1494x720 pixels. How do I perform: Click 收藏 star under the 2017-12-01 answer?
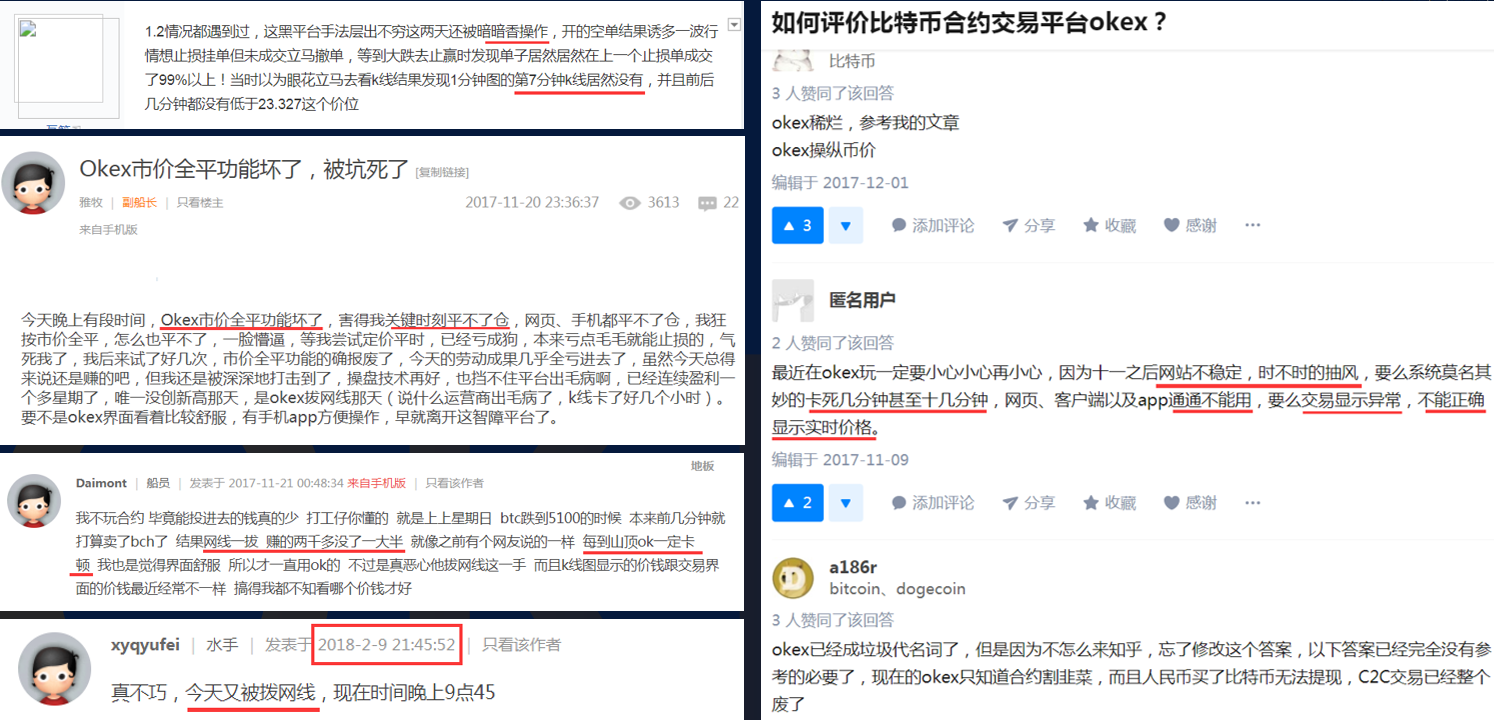coord(1109,225)
